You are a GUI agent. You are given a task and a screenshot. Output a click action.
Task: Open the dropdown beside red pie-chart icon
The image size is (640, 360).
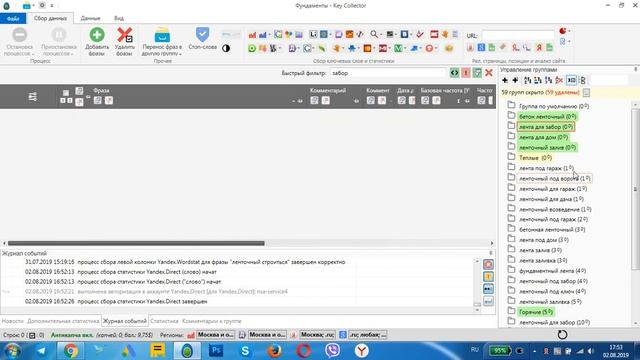(x=569, y=31)
